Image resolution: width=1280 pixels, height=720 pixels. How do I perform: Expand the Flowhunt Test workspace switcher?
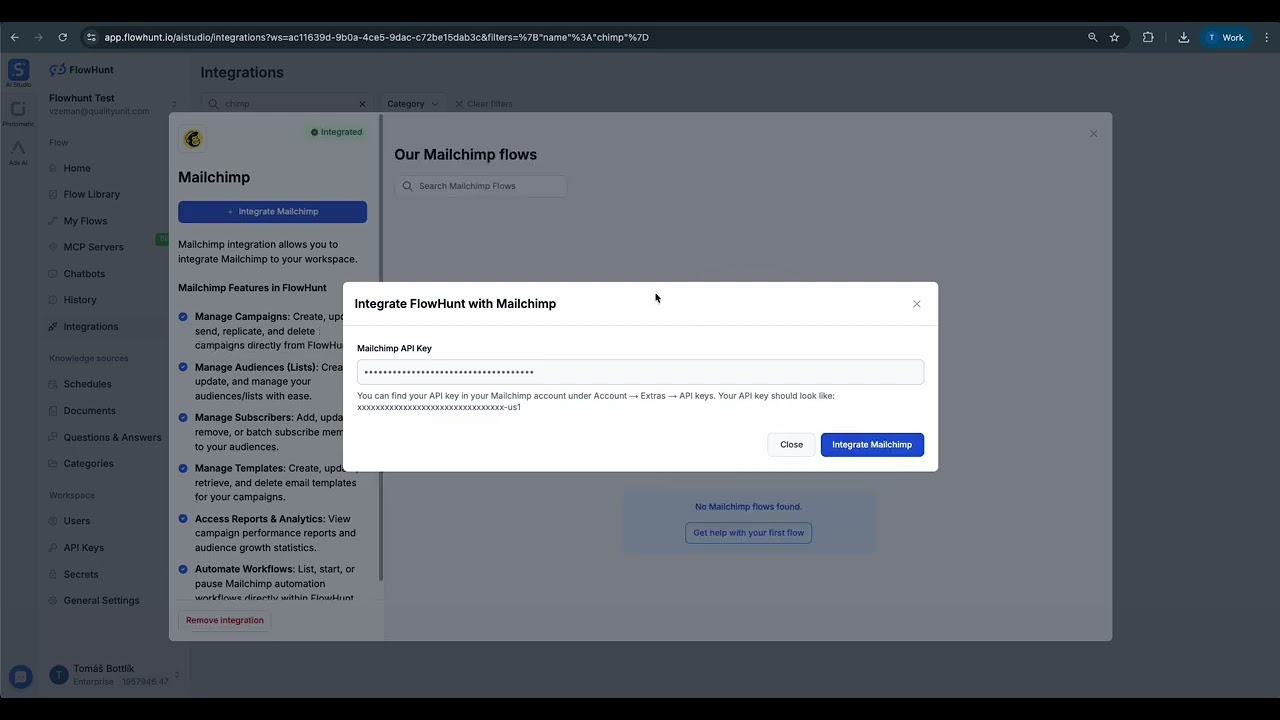click(113, 104)
